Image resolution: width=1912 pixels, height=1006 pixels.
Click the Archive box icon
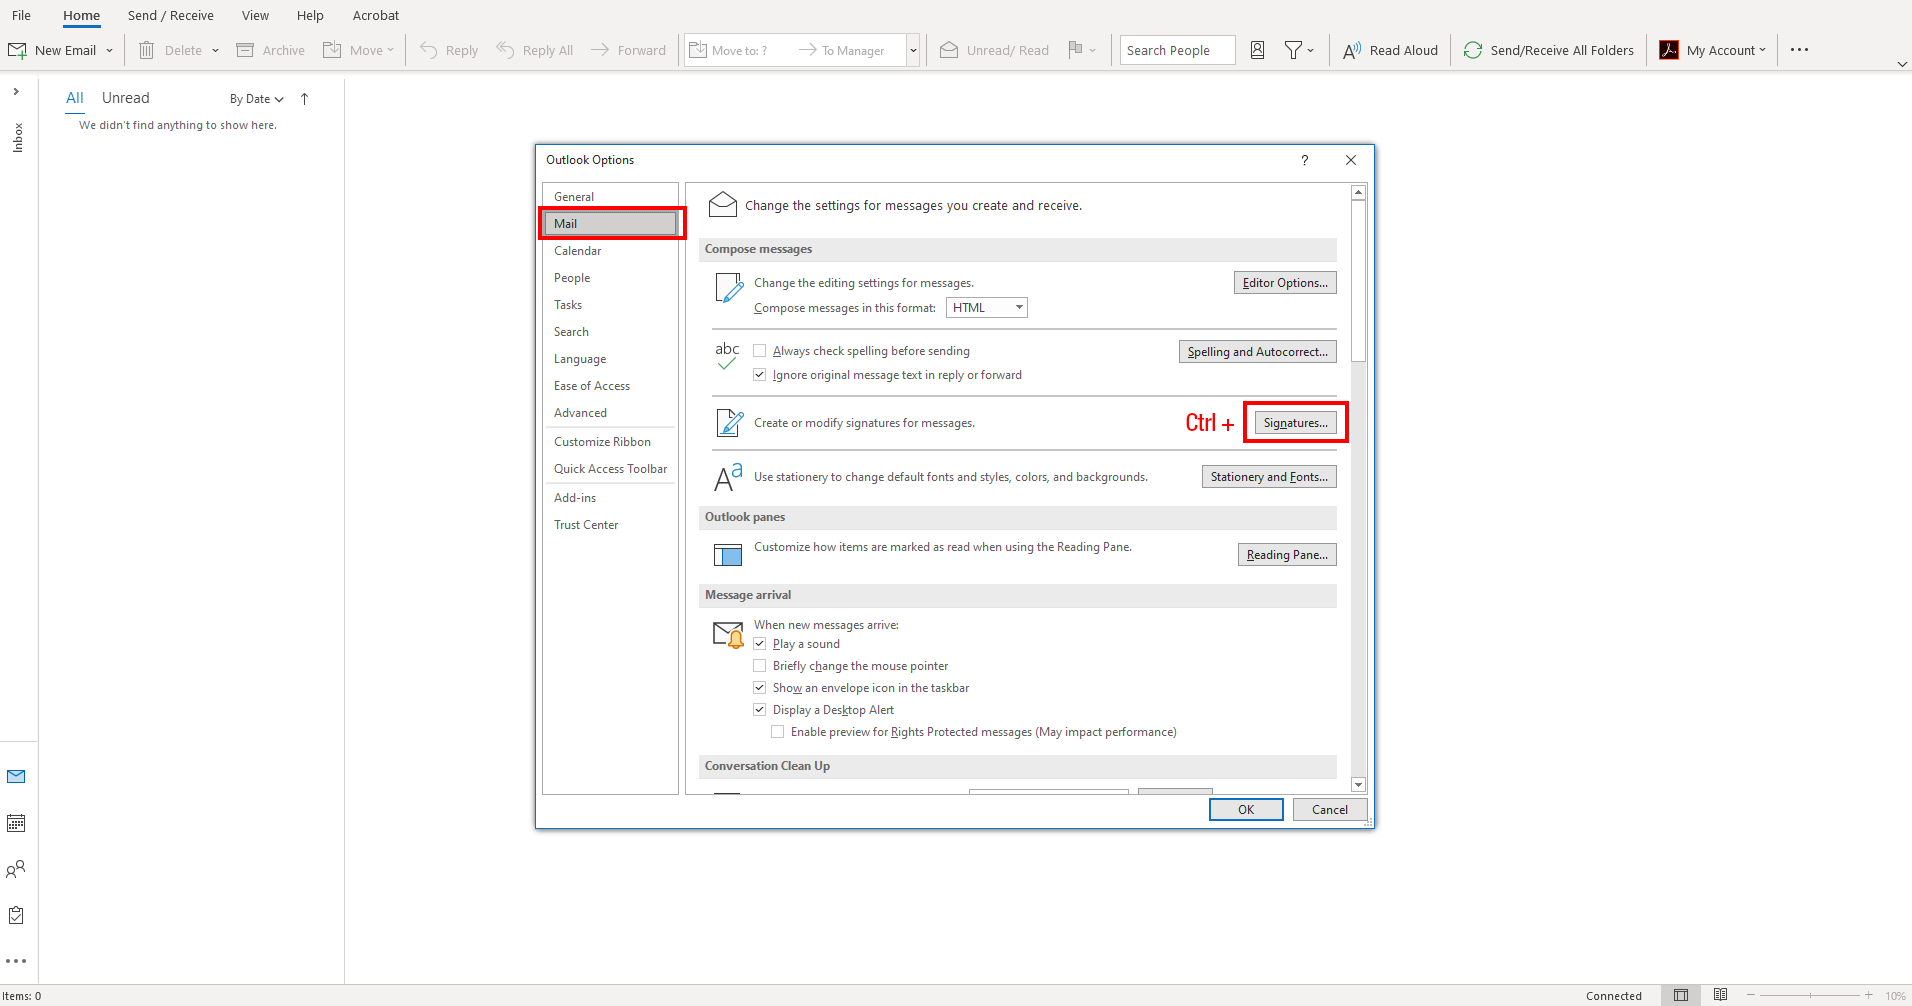(245, 50)
